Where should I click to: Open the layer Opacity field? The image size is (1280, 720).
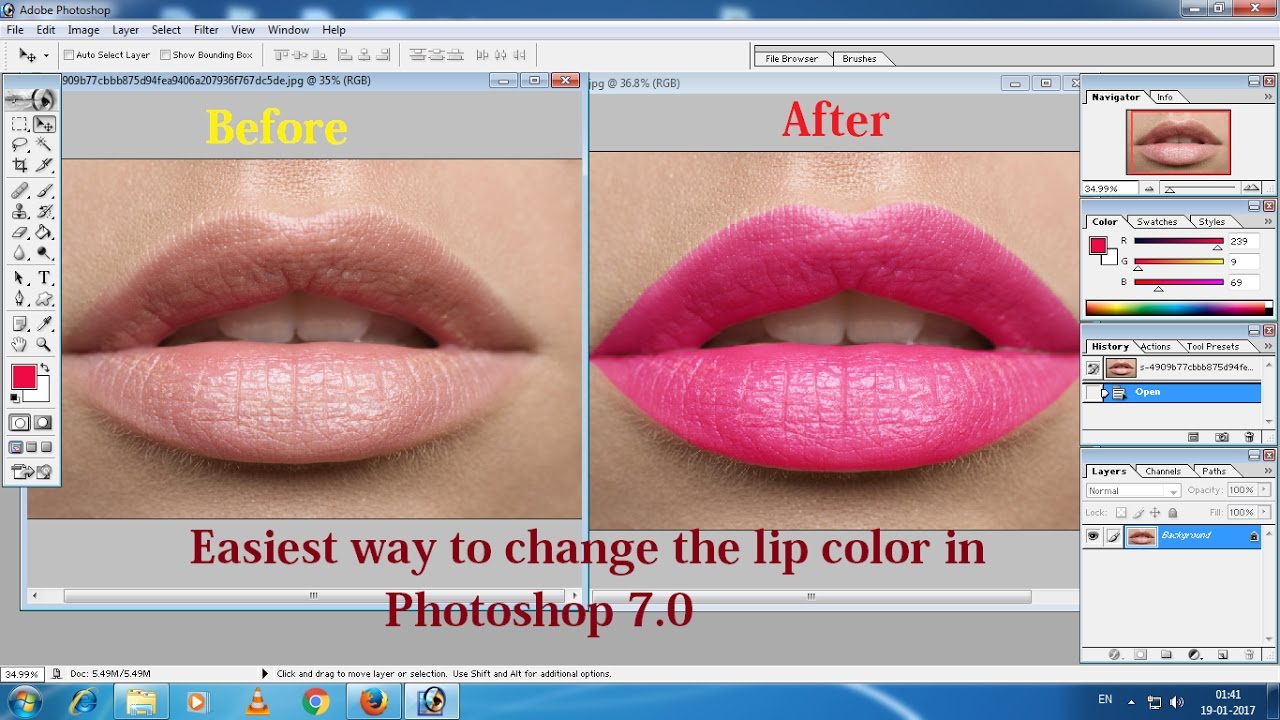[x=1241, y=490]
